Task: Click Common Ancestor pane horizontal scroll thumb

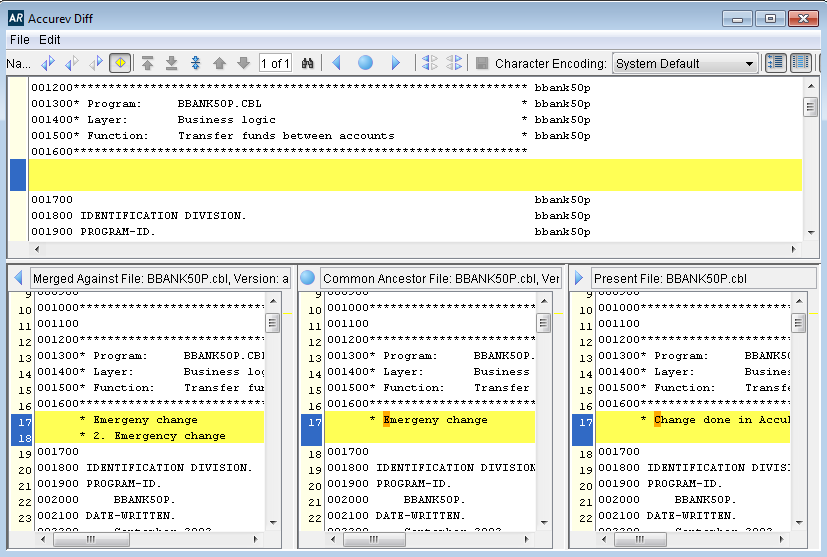Action: pos(374,539)
